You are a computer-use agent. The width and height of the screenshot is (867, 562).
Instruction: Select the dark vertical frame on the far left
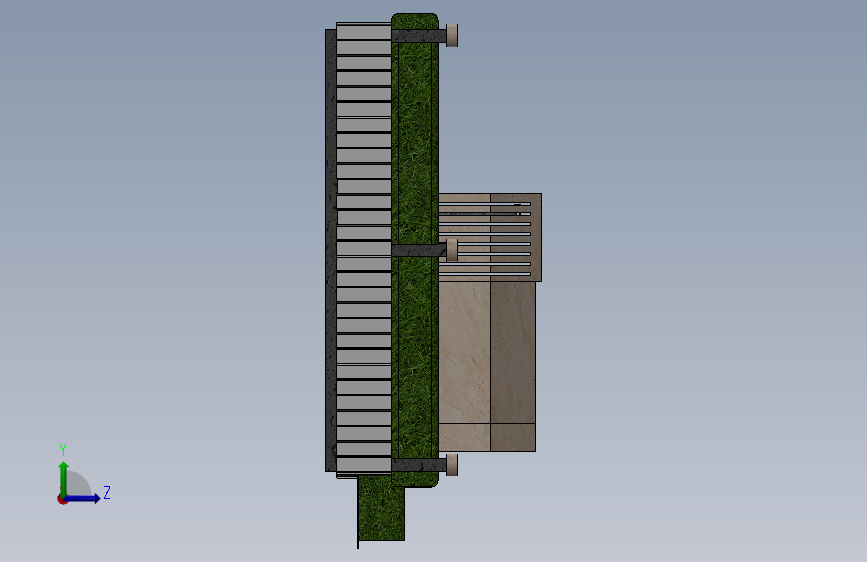[x=331, y=250]
